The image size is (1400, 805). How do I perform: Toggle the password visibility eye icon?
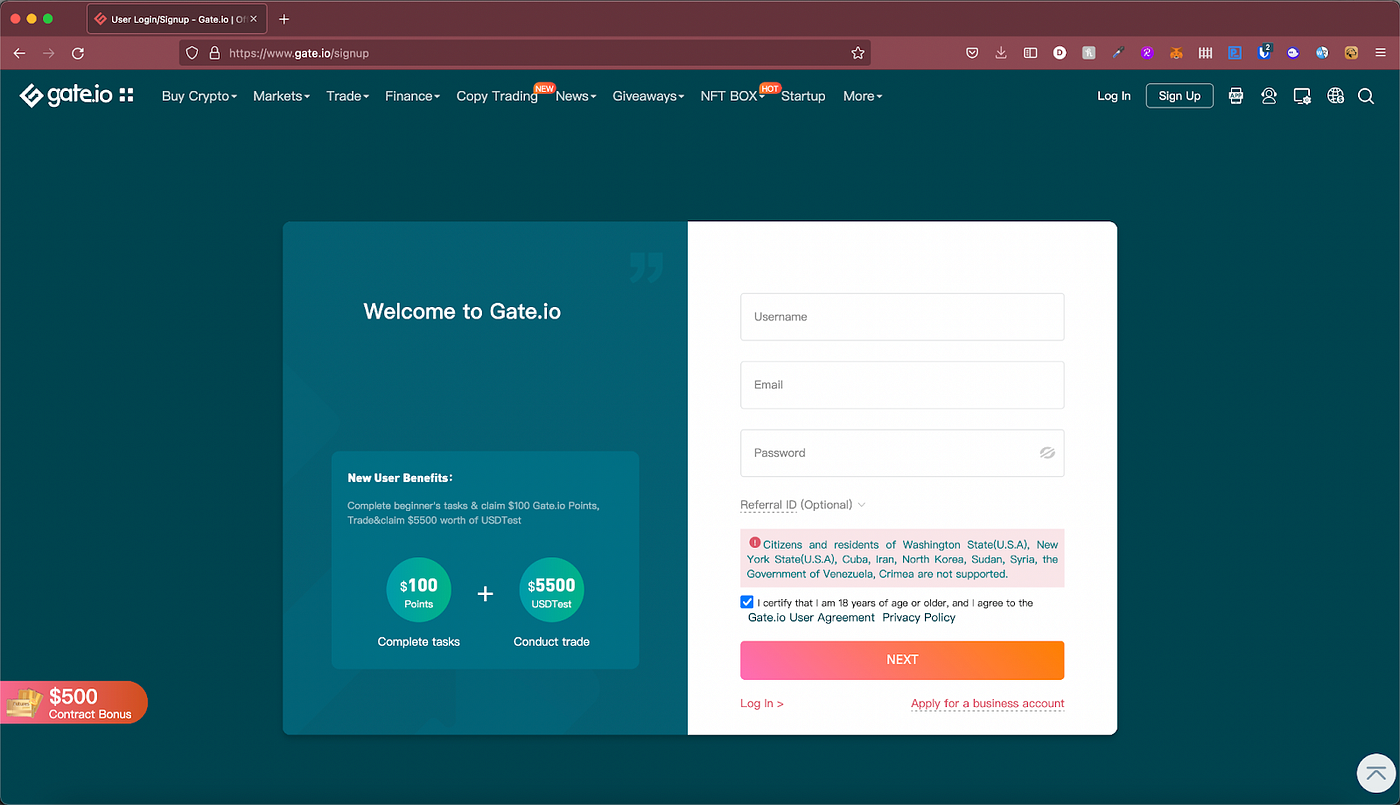(x=1047, y=452)
